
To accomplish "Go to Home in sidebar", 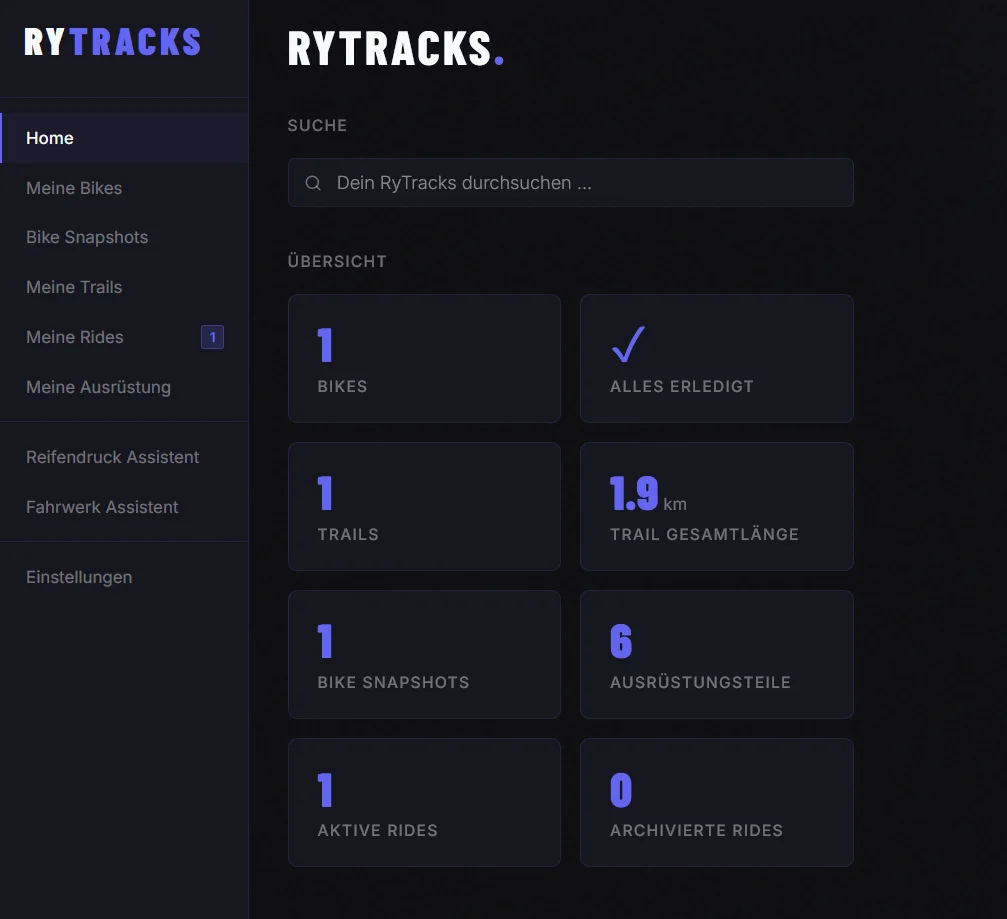I will (125, 138).
